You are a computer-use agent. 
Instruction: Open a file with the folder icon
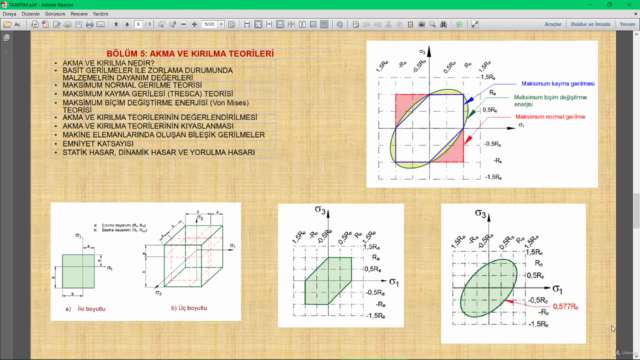[x=7, y=24]
